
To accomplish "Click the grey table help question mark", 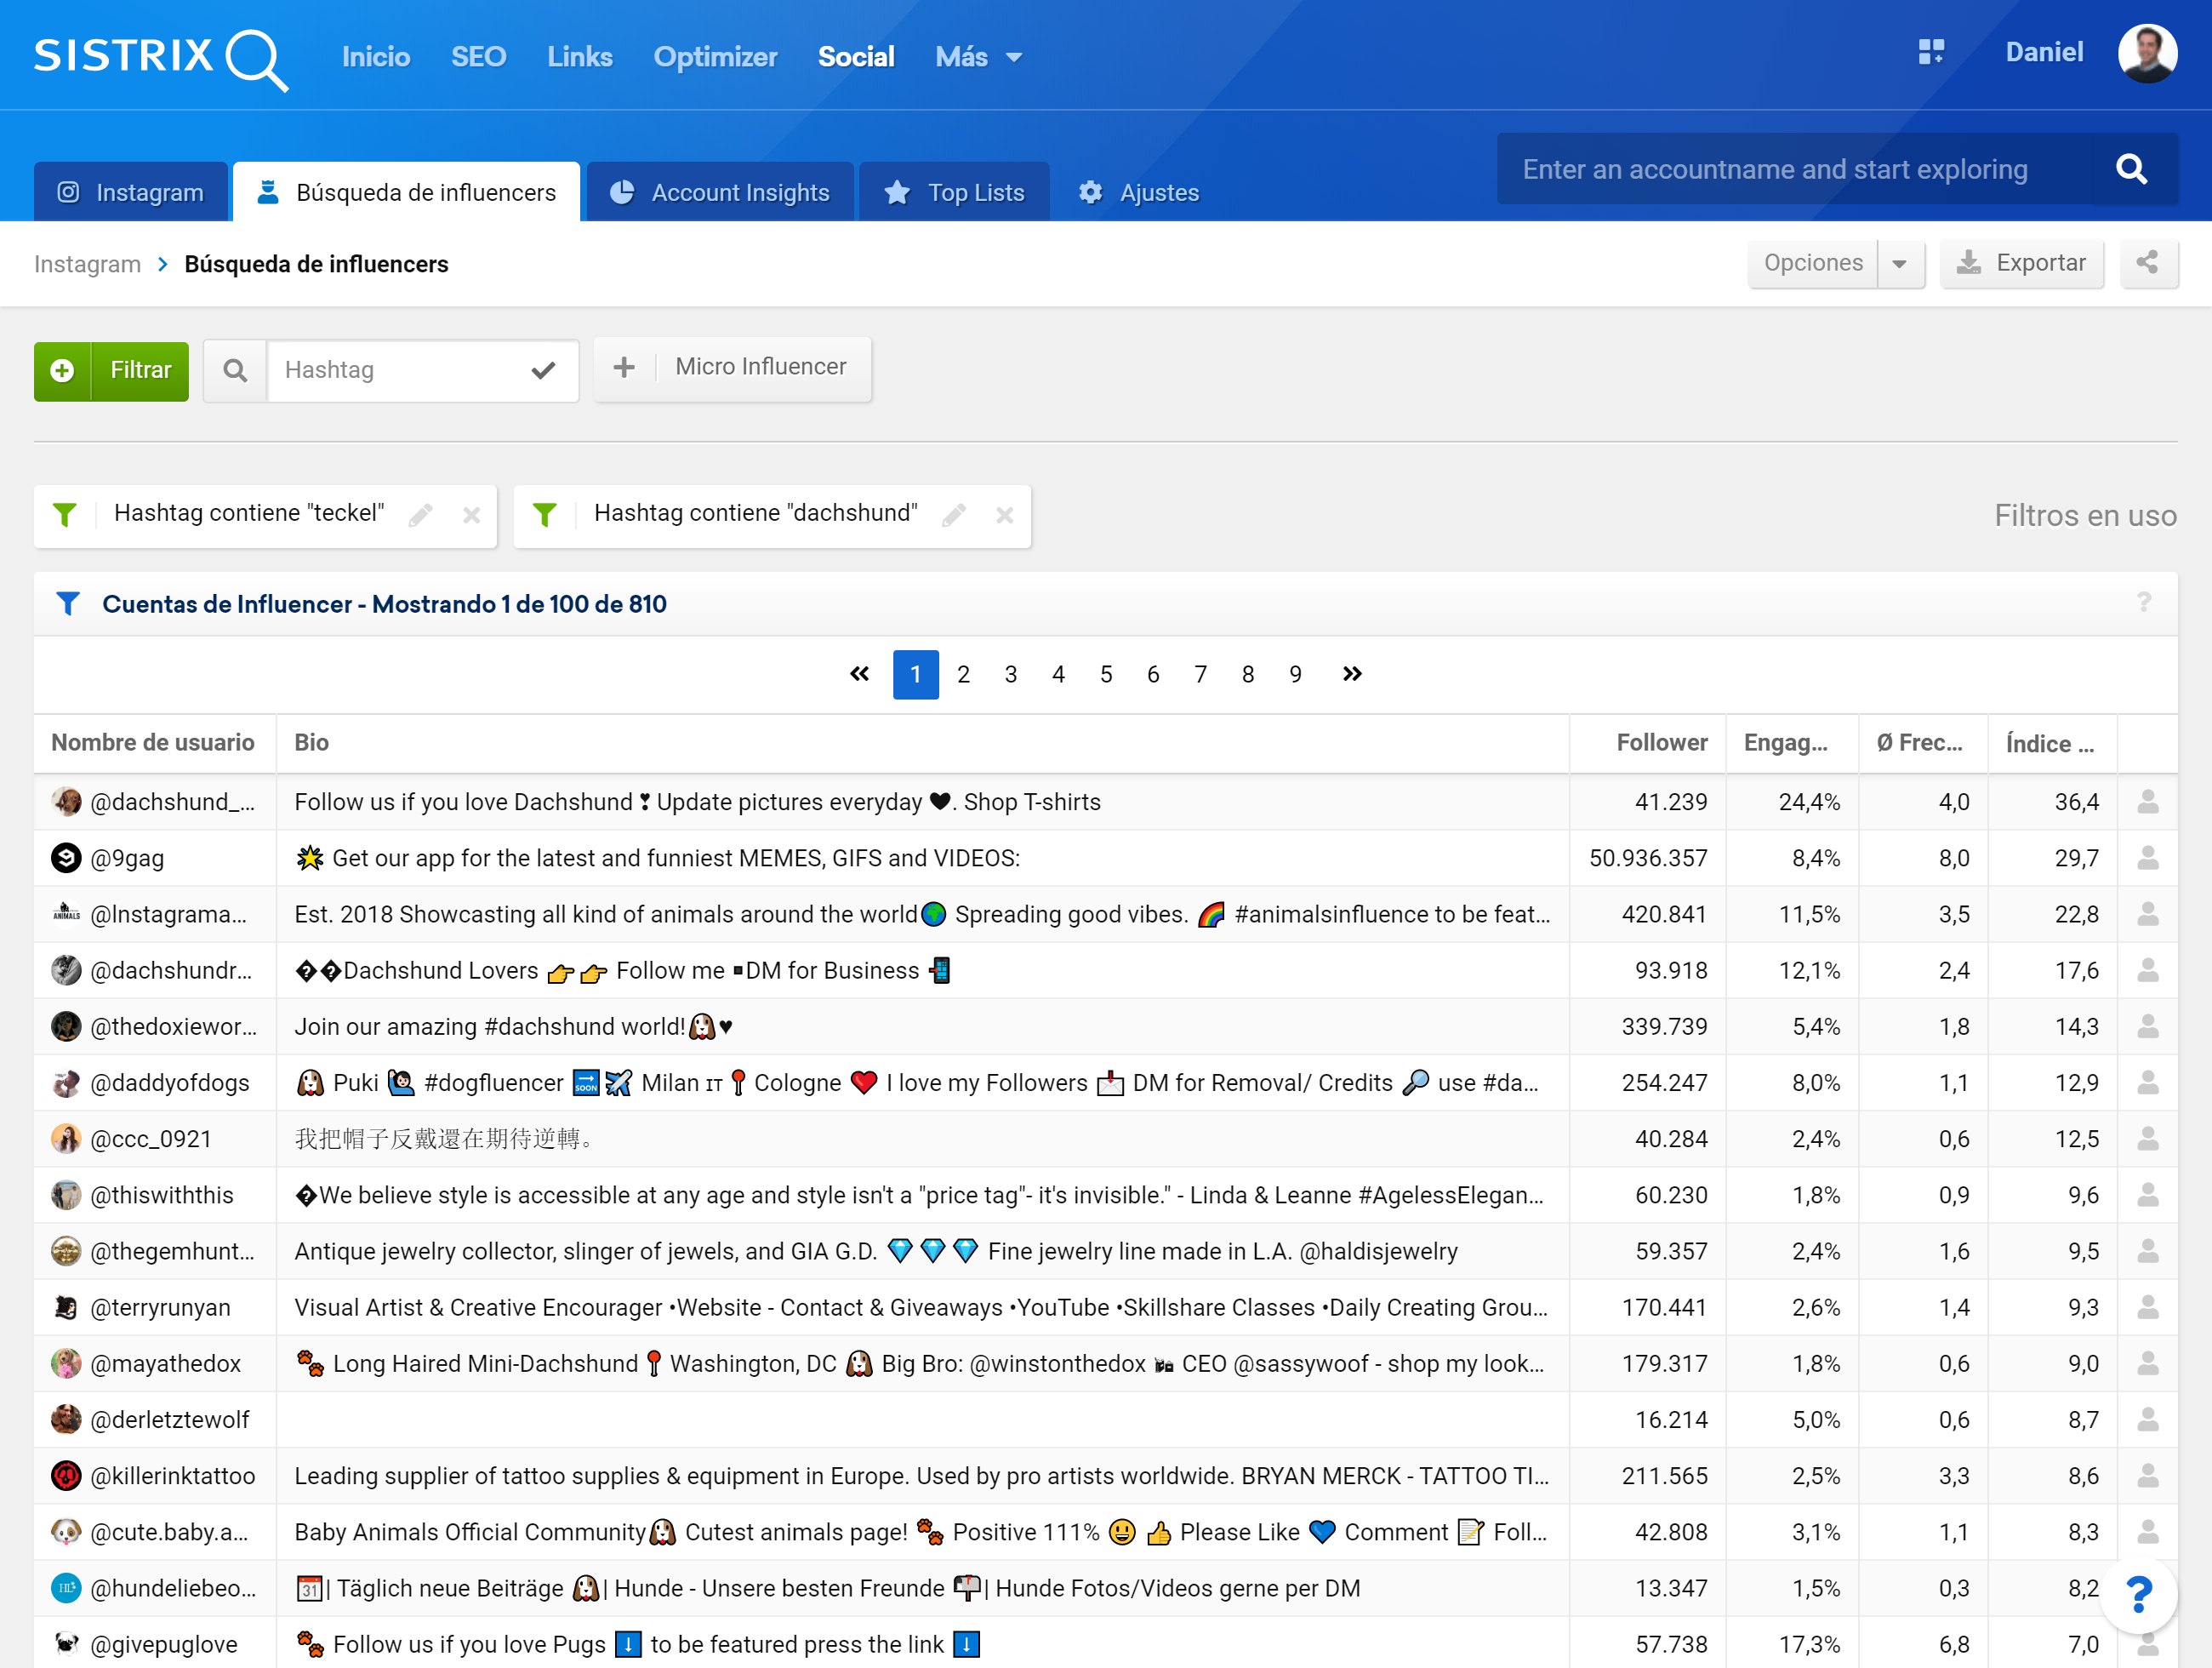I will (x=2143, y=602).
